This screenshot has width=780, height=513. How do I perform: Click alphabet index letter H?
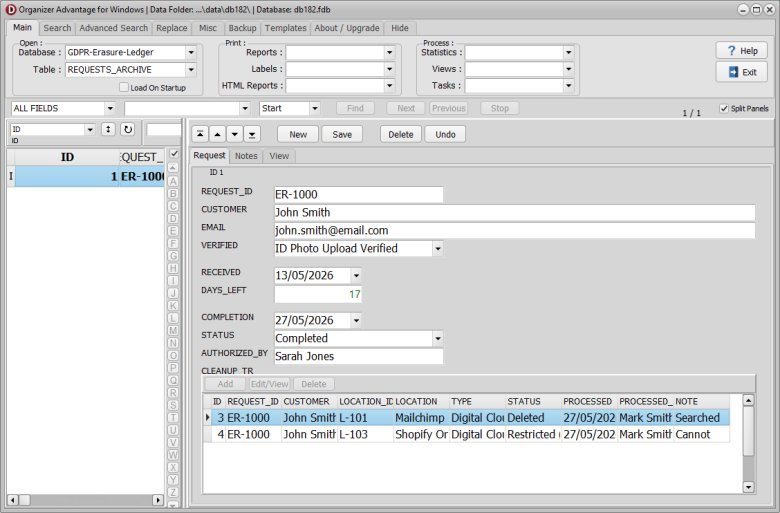click(173, 268)
